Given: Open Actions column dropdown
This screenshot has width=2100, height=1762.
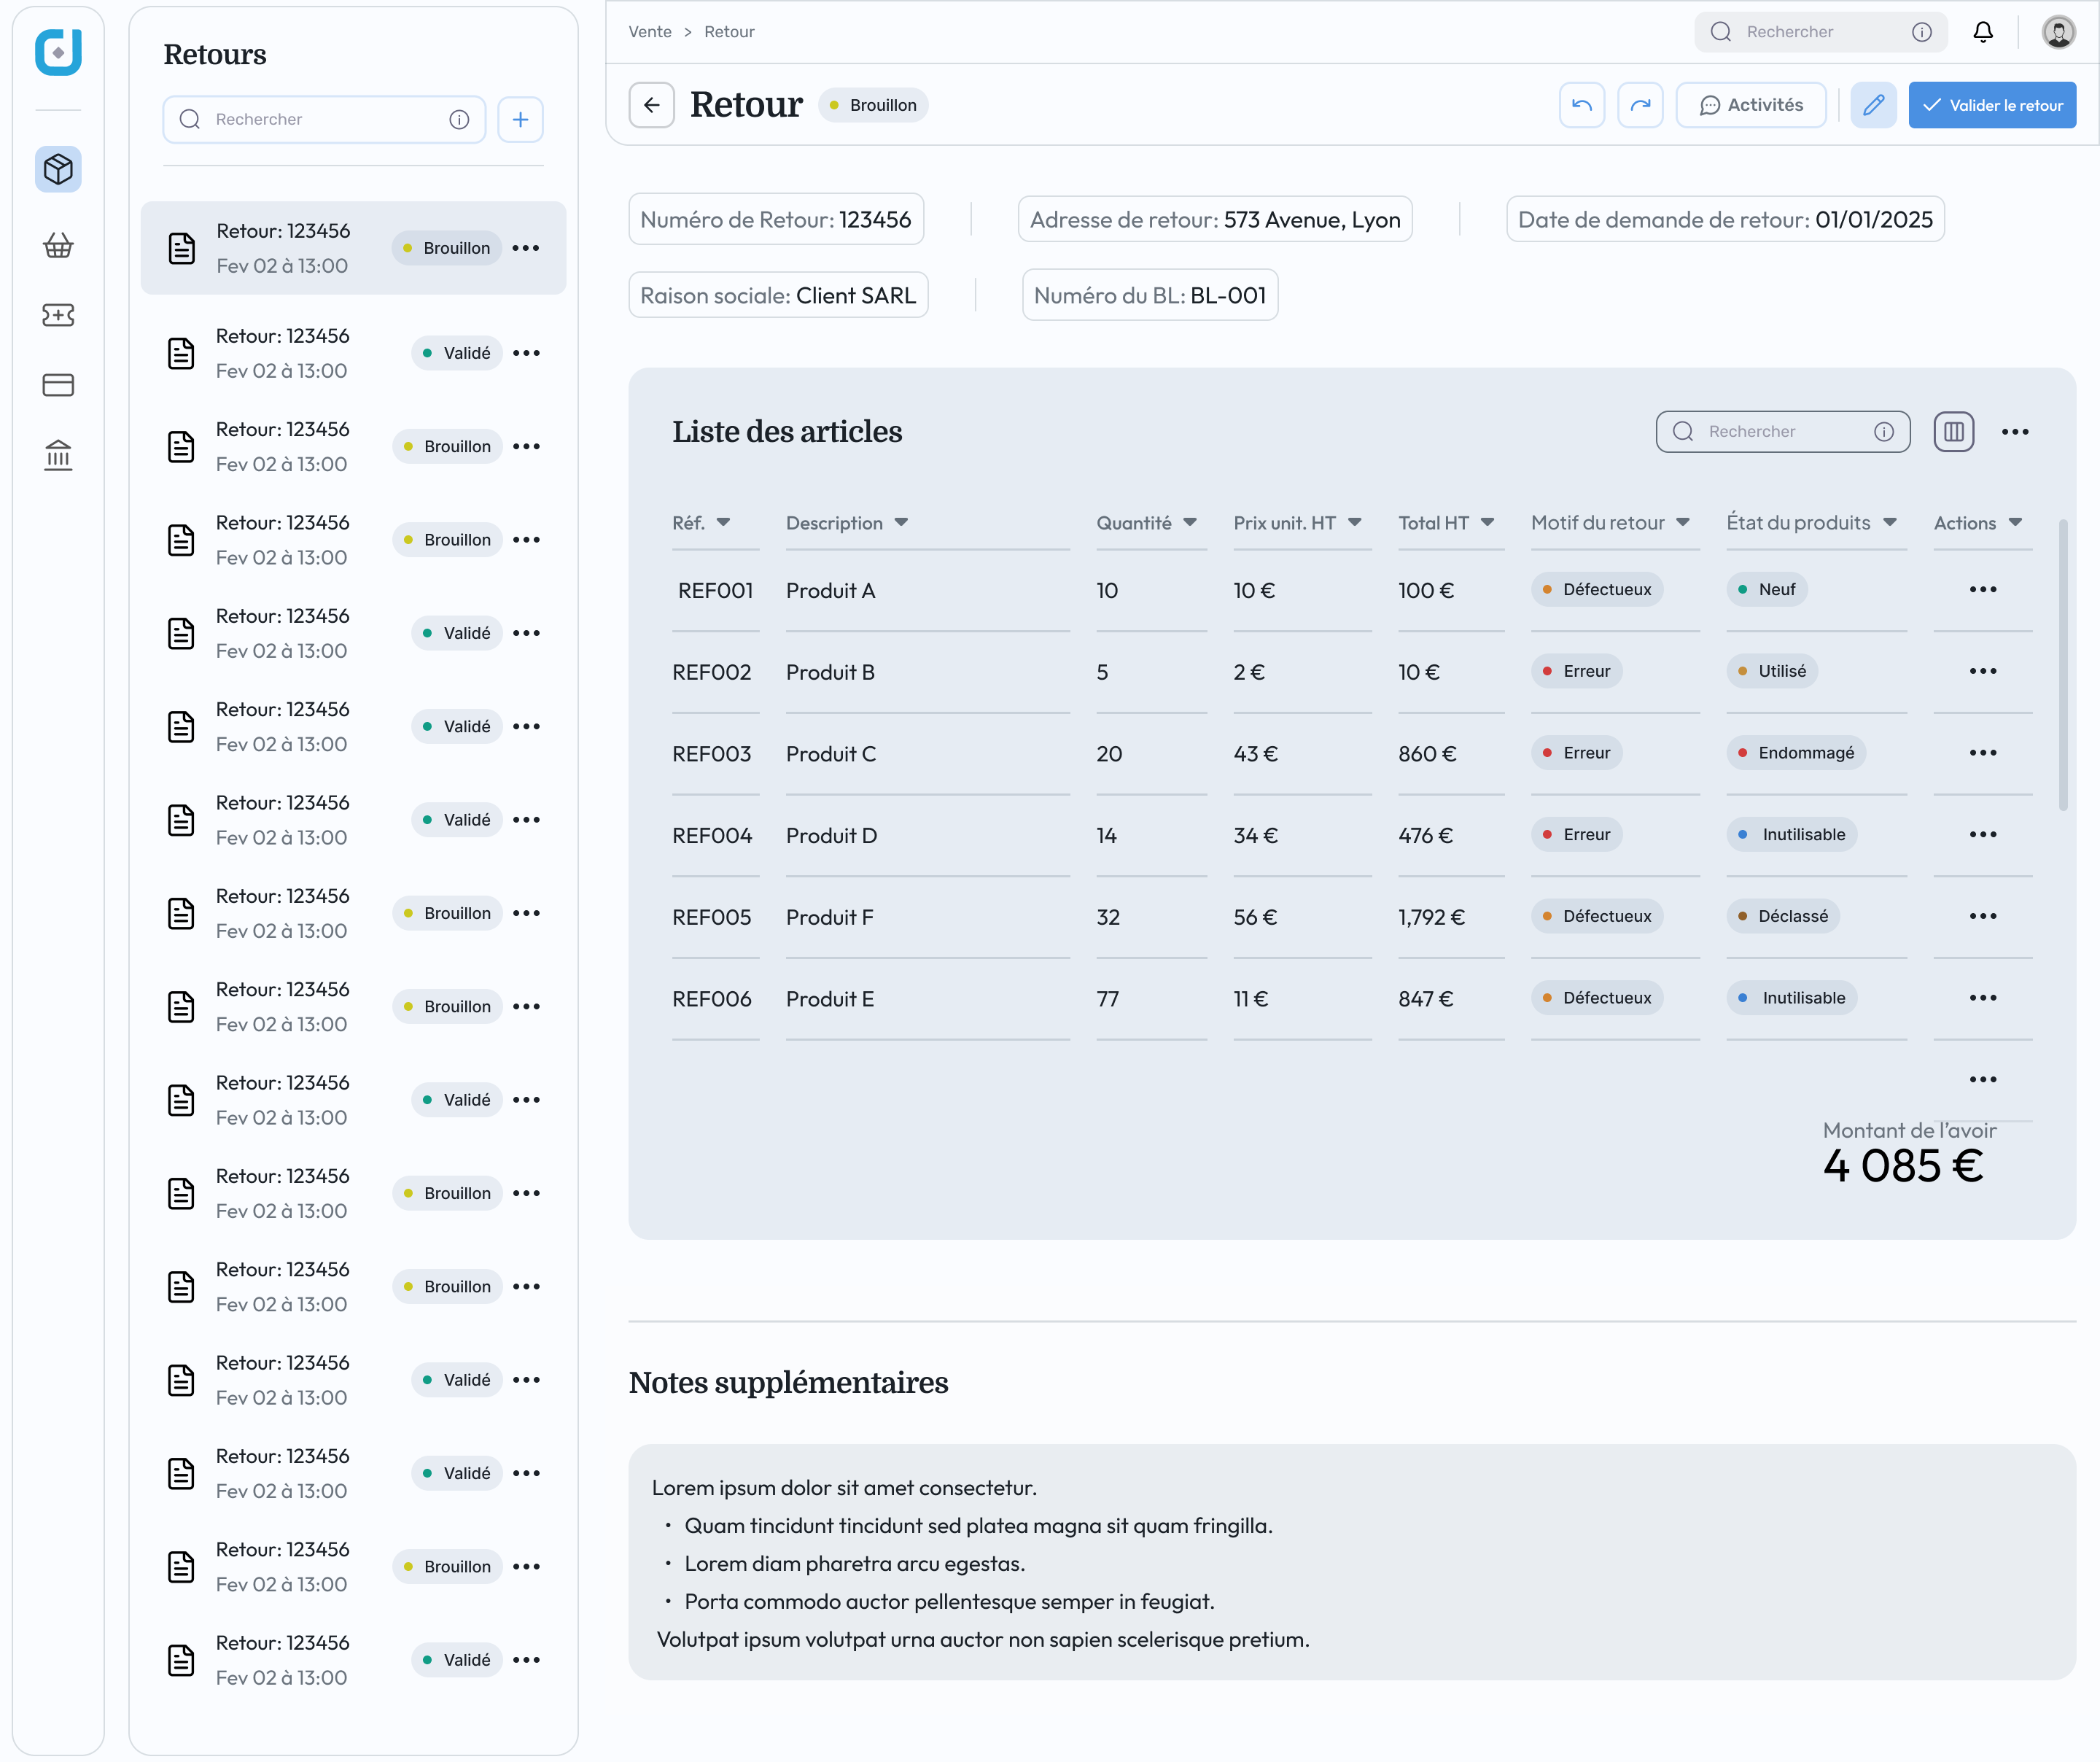Looking at the screenshot, I should click(2015, 522).
